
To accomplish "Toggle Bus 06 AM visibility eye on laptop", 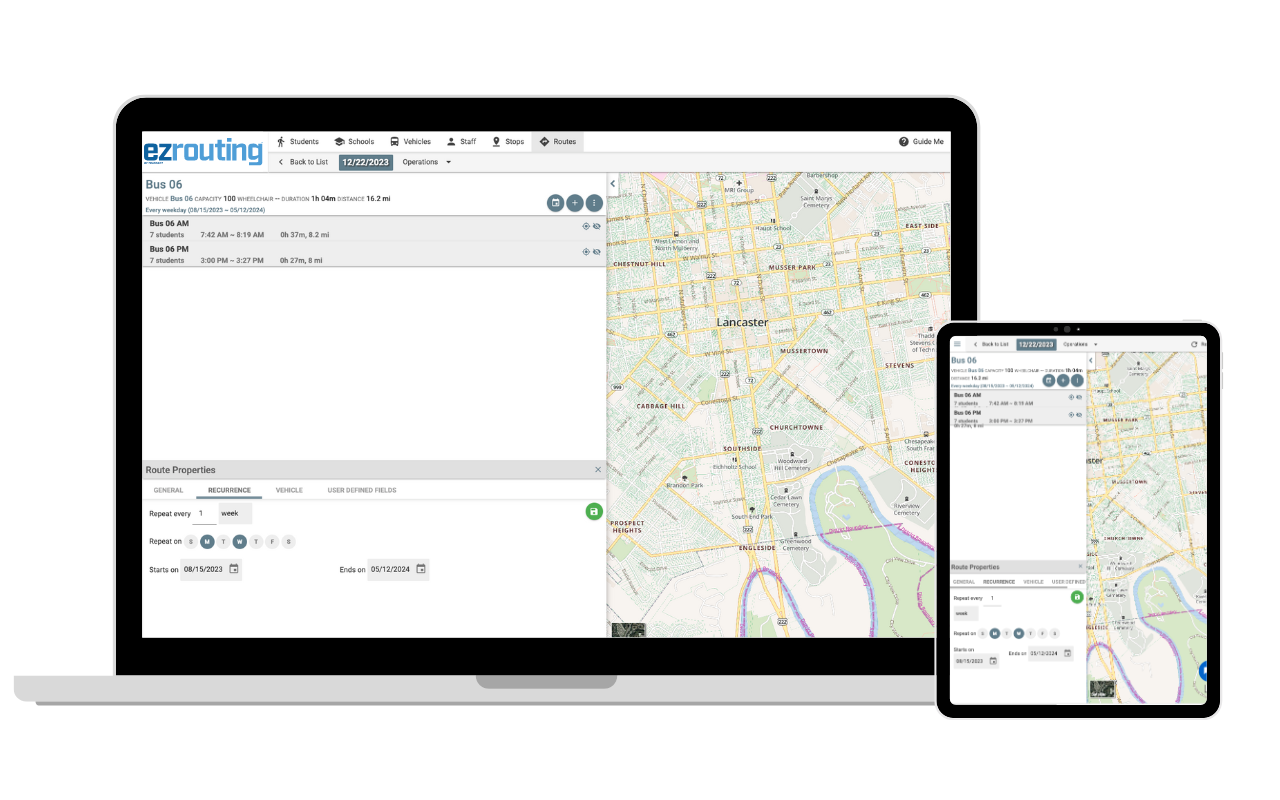I will click(x=597, y=226).
